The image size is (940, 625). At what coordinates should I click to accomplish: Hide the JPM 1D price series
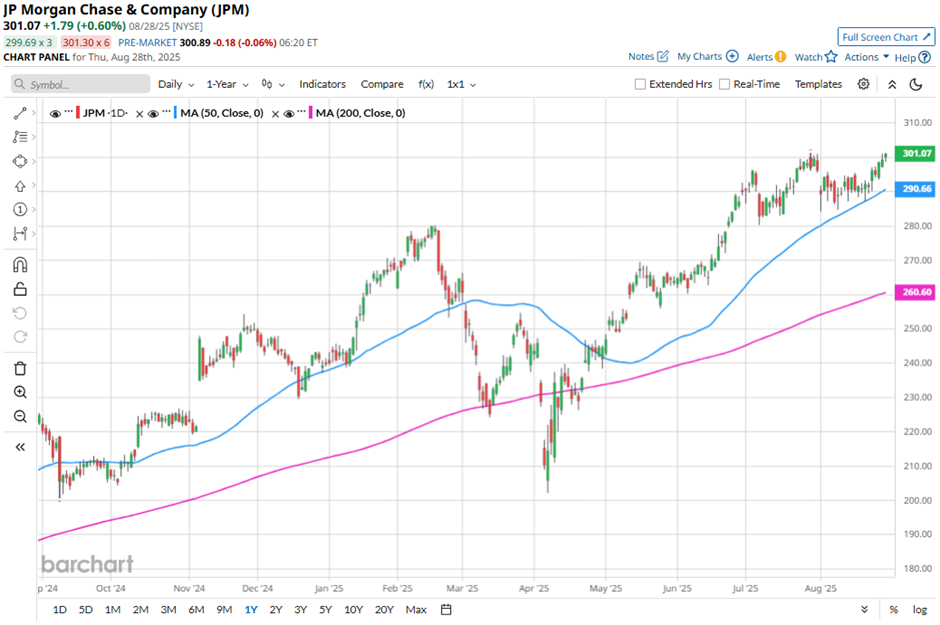pyautogui.click(x=55, y=114)
